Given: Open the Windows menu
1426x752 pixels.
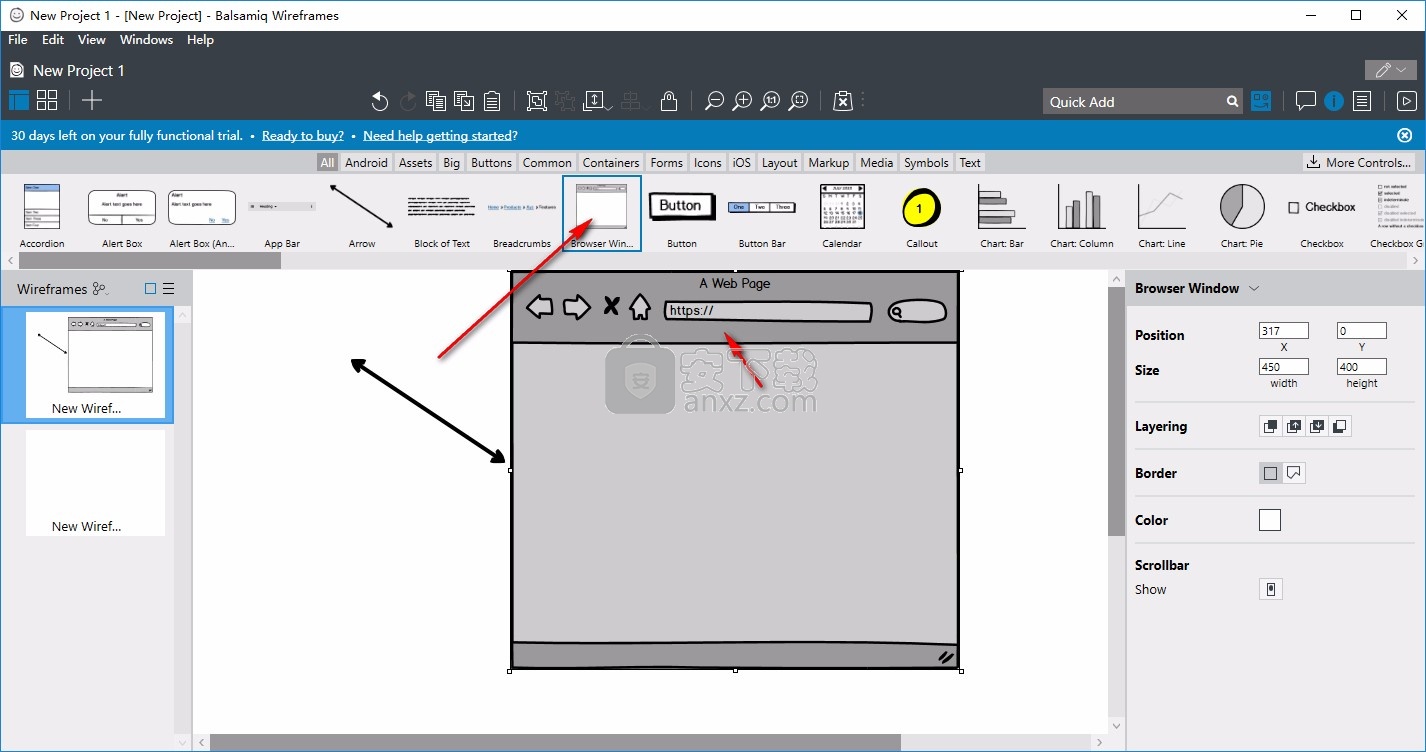Looking at the screenshot, I should [146, 40].
